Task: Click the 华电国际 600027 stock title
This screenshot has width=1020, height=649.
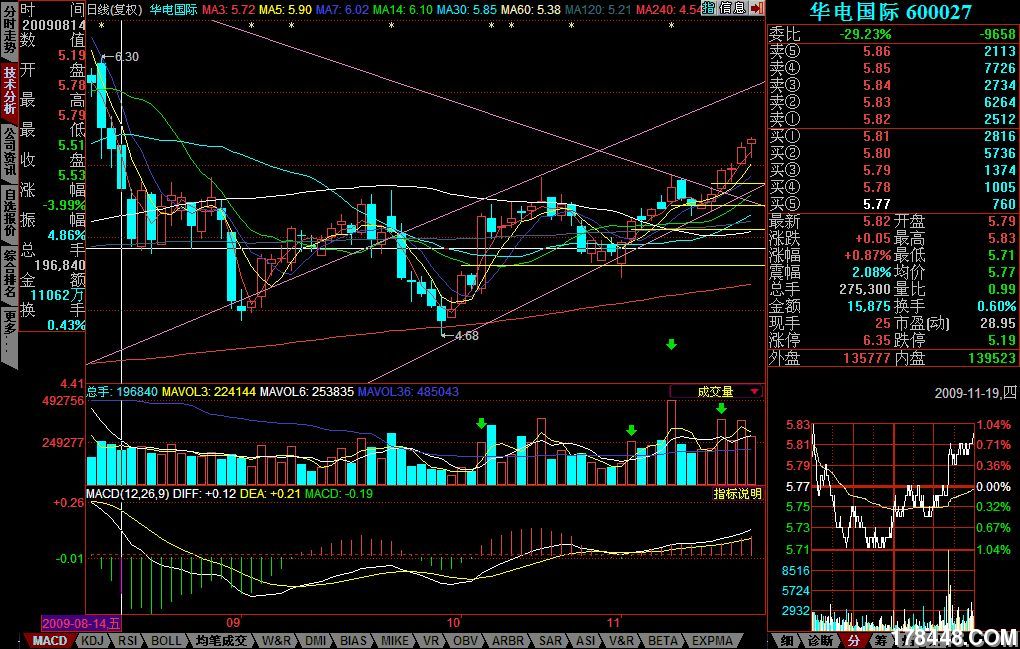Action: point(890,12)
